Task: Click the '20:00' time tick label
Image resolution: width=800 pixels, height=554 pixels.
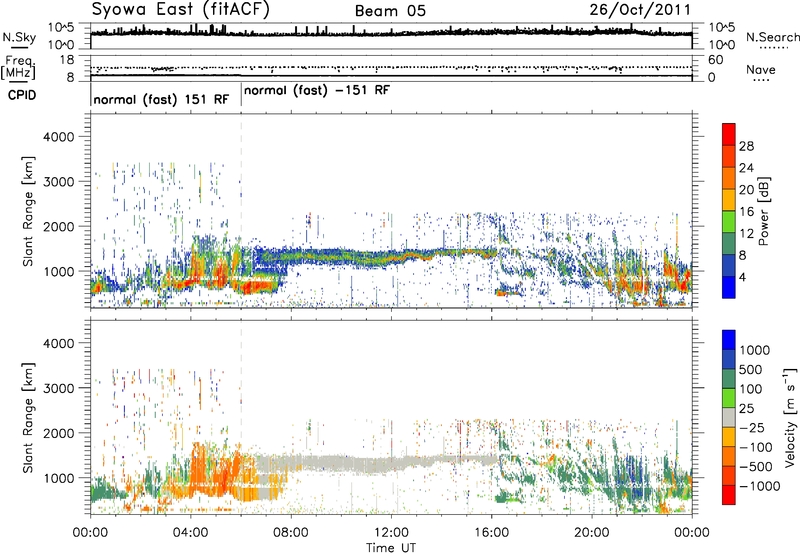Action: click(592, 533)
